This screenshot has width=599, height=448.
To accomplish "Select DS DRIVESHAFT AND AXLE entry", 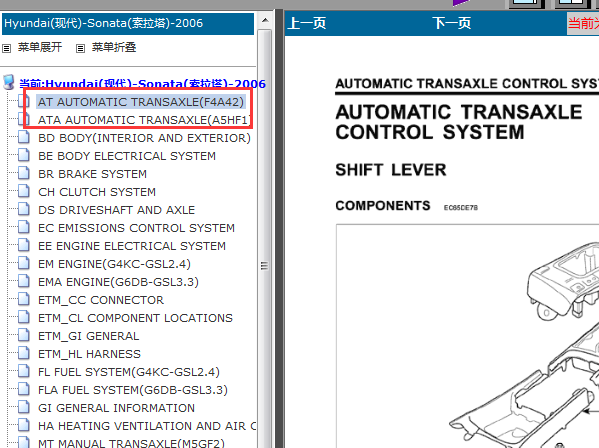I will coord(117,210).
